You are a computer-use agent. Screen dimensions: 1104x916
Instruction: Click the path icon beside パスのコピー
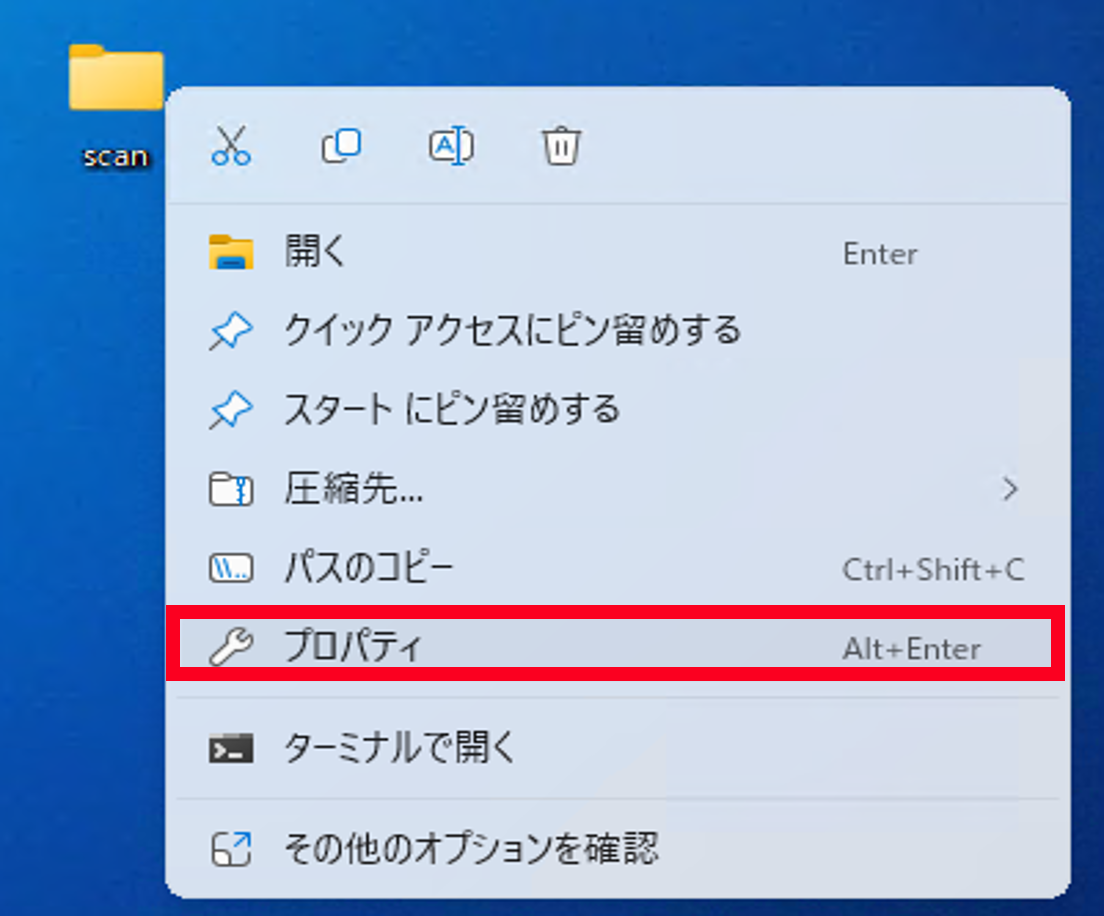click(231, 569)
